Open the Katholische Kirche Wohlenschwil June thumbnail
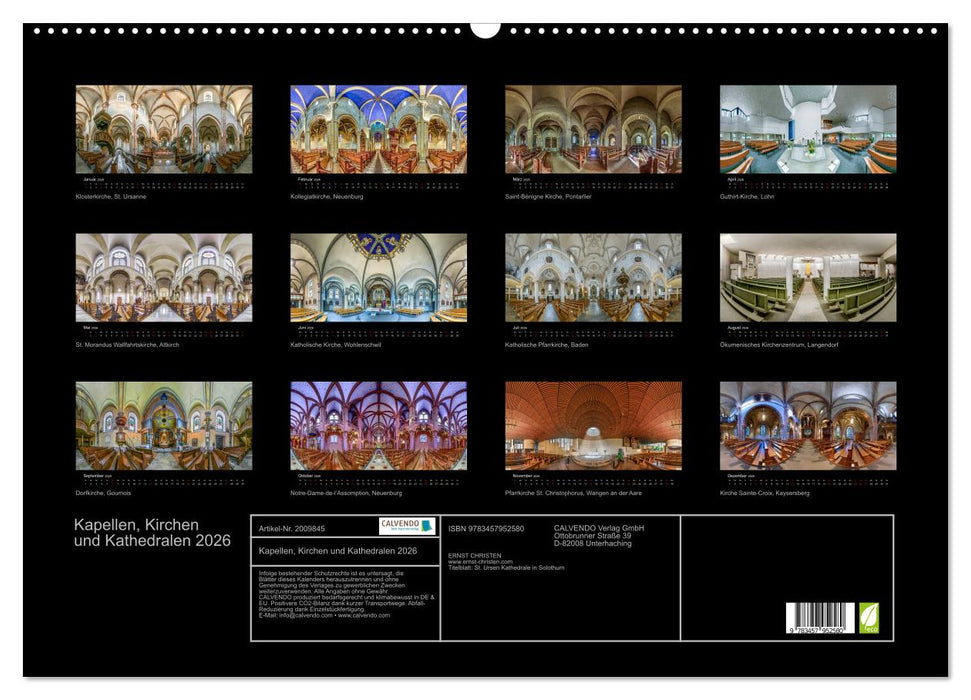Viewport: 971px width, 700px height. point(378,278)
